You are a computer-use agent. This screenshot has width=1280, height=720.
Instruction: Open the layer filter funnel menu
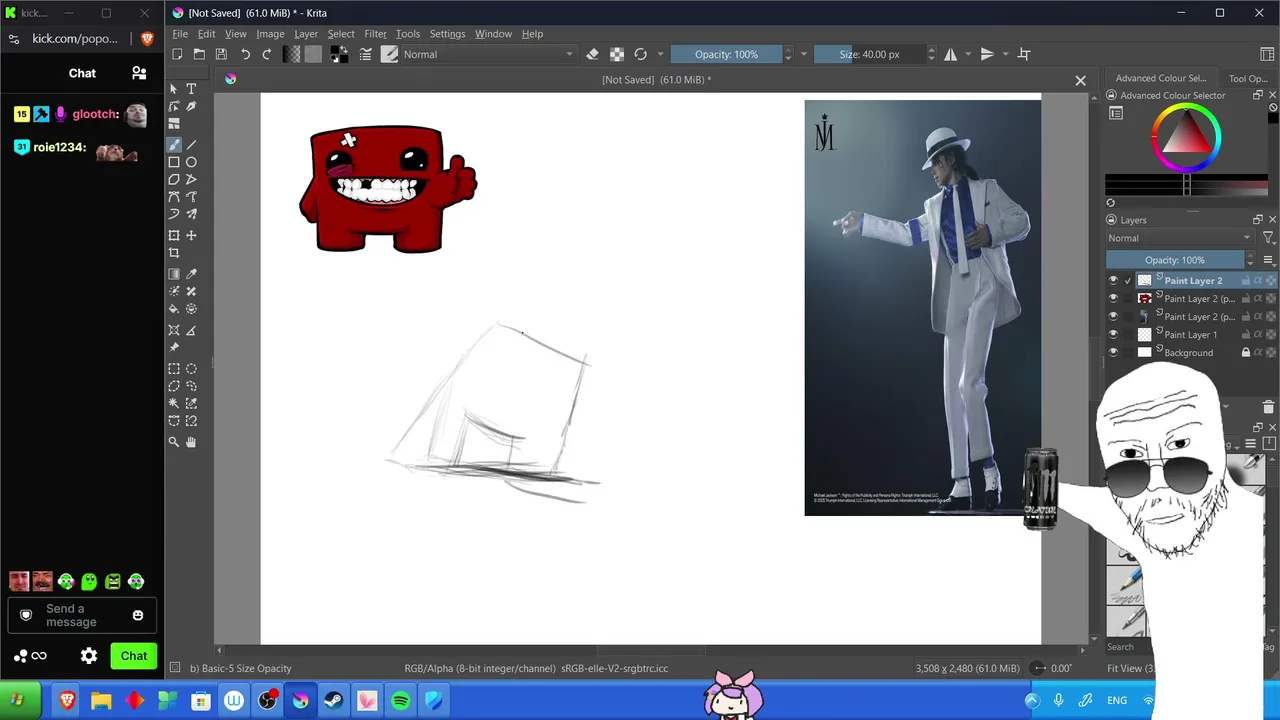[x=1268, y=238]
